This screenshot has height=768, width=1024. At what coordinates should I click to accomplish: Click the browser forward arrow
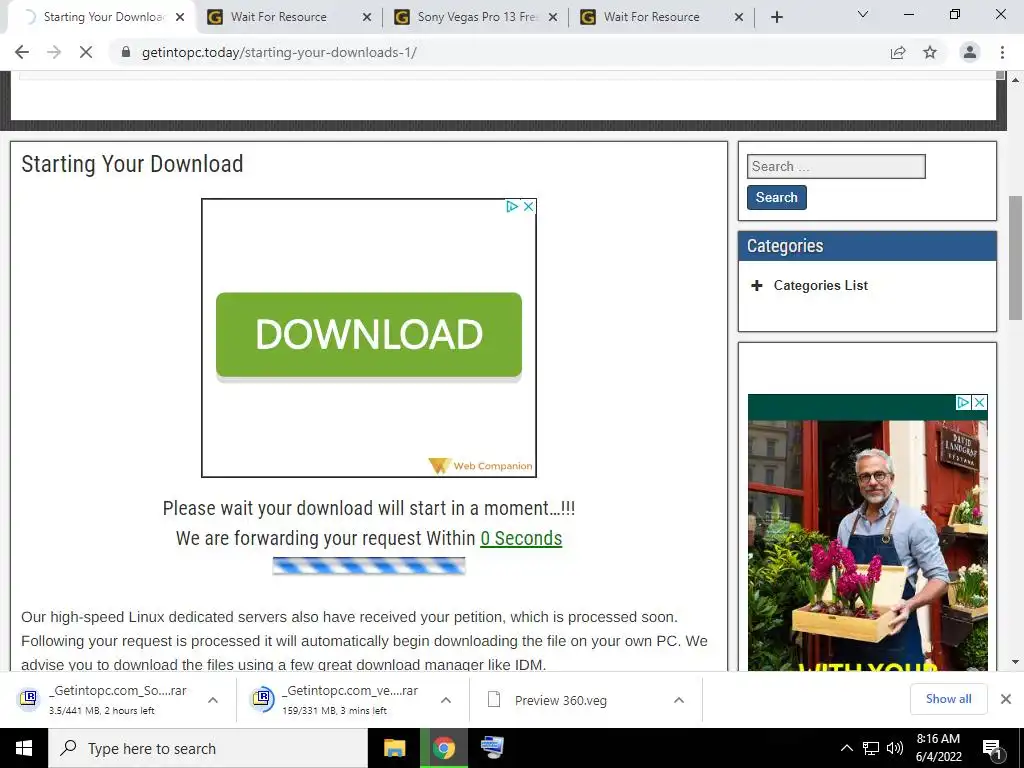(x=54, y=52)
